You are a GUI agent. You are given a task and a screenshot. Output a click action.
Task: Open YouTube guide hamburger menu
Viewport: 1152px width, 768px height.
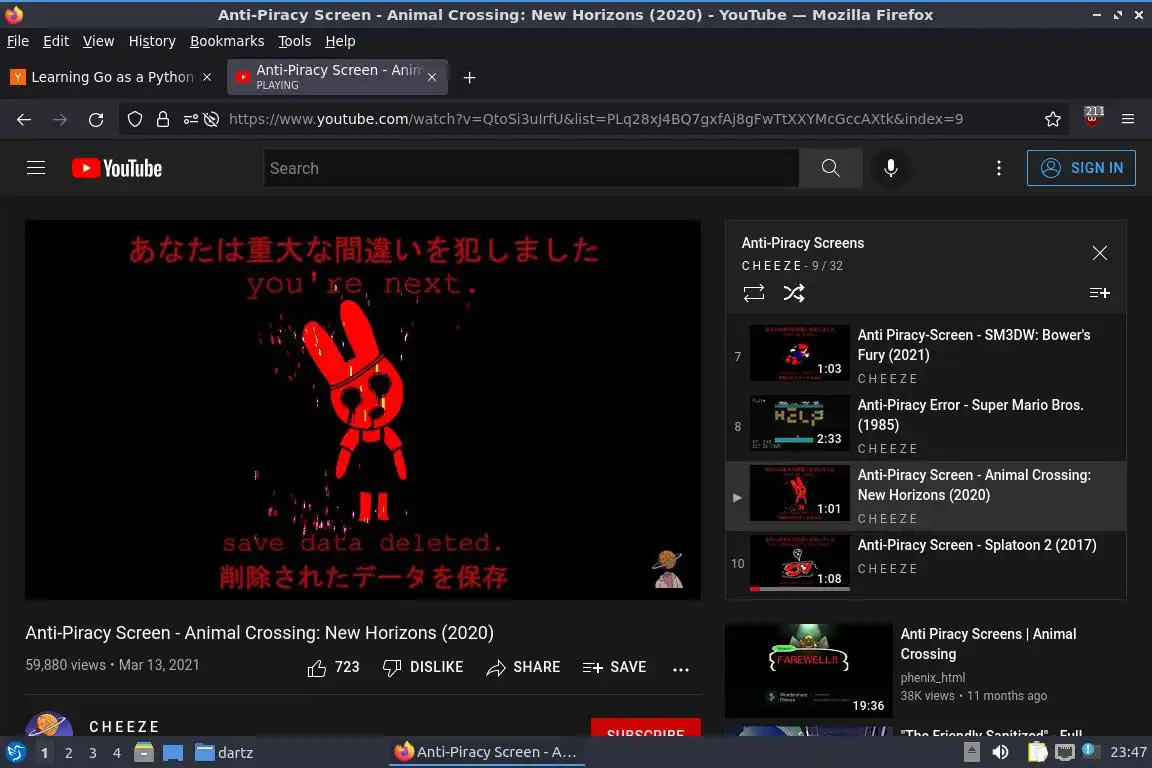tap(36, 168)
